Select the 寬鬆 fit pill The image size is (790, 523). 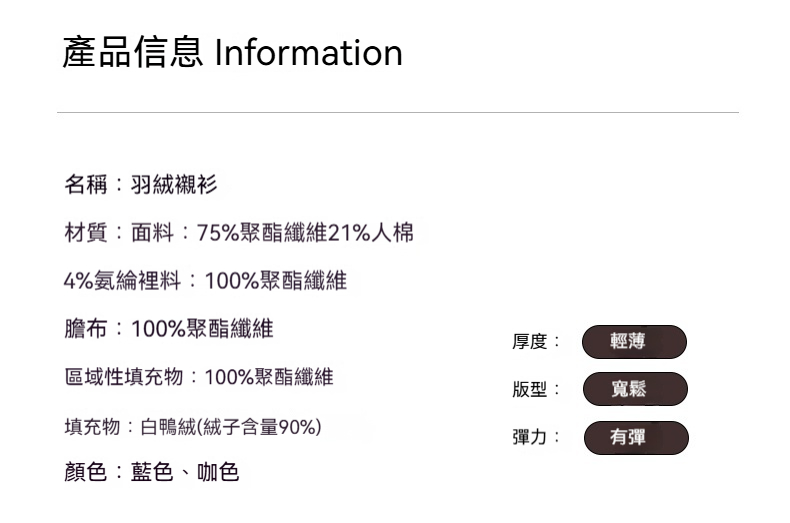634,389
